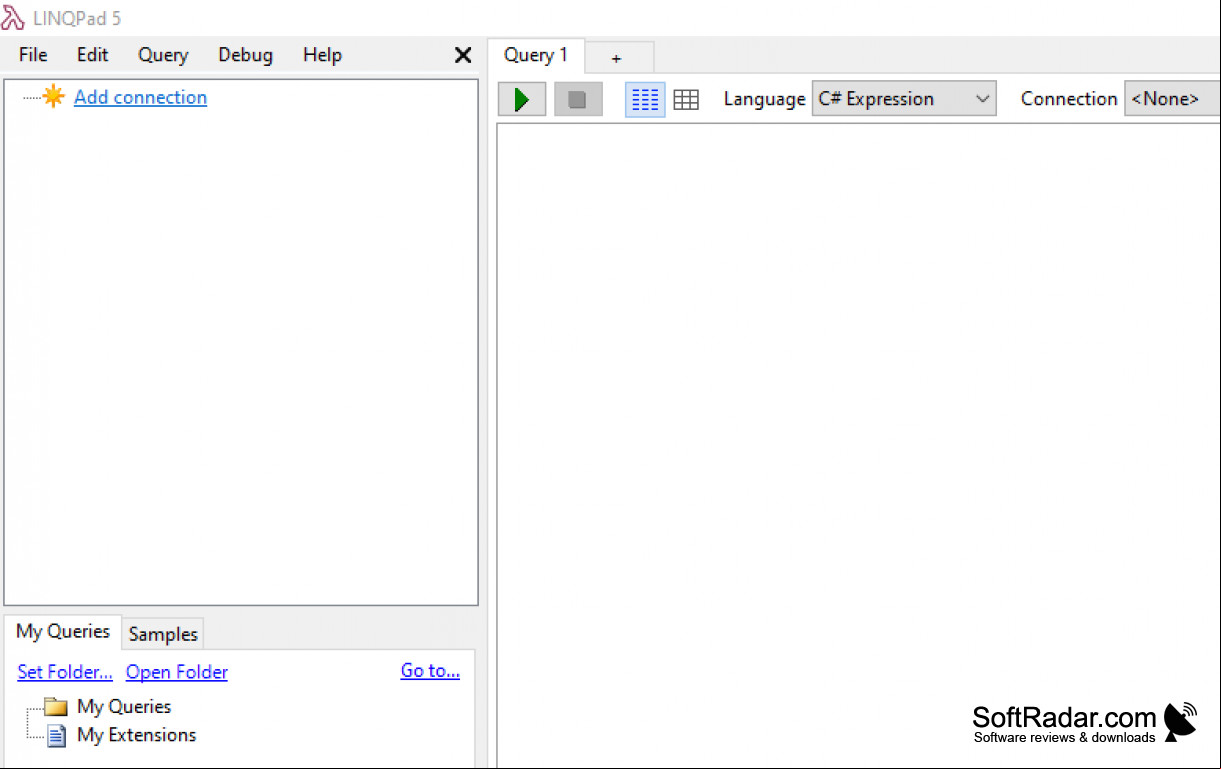
Task: Click the grey stop query button
Action: pyautogui.click(x=578, y=99)
